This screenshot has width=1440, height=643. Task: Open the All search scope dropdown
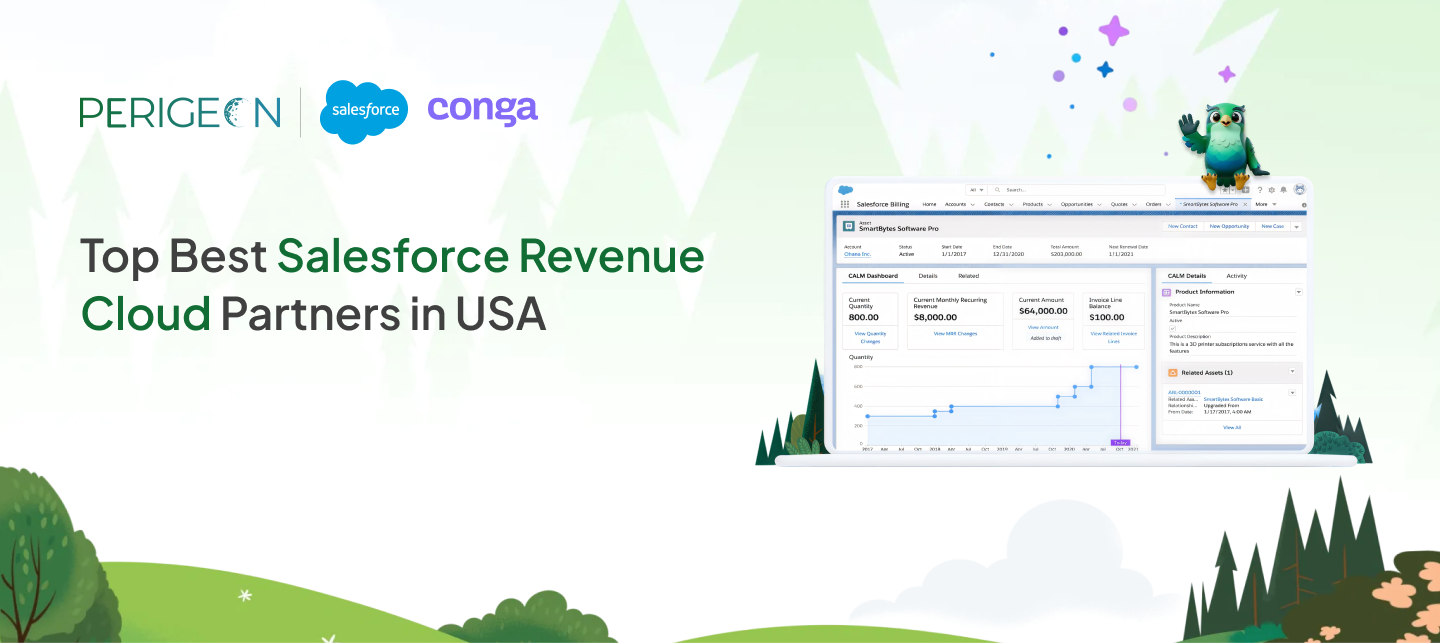coord(977,190)
